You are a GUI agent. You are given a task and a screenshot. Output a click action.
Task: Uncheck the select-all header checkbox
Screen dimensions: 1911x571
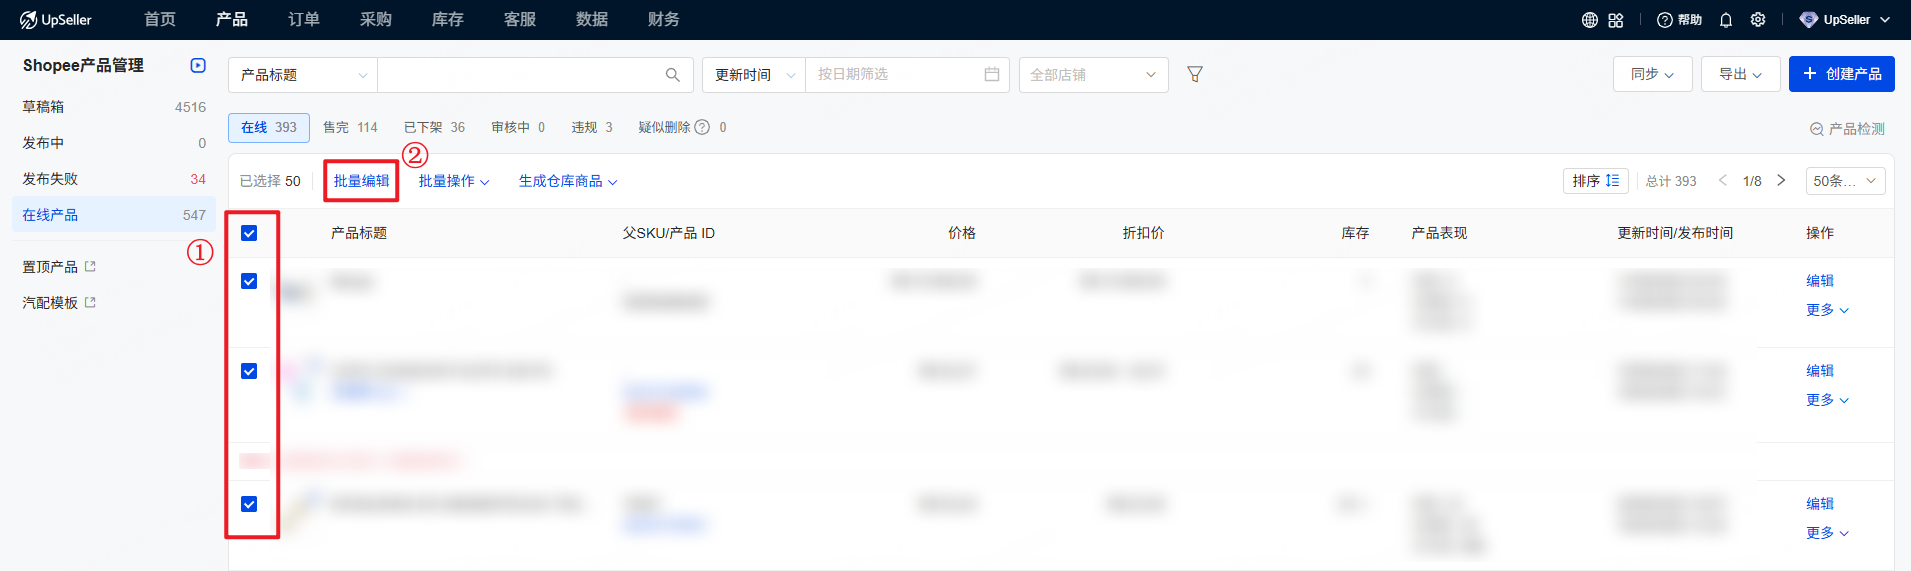pyautogui.click(x=249, y=233)
